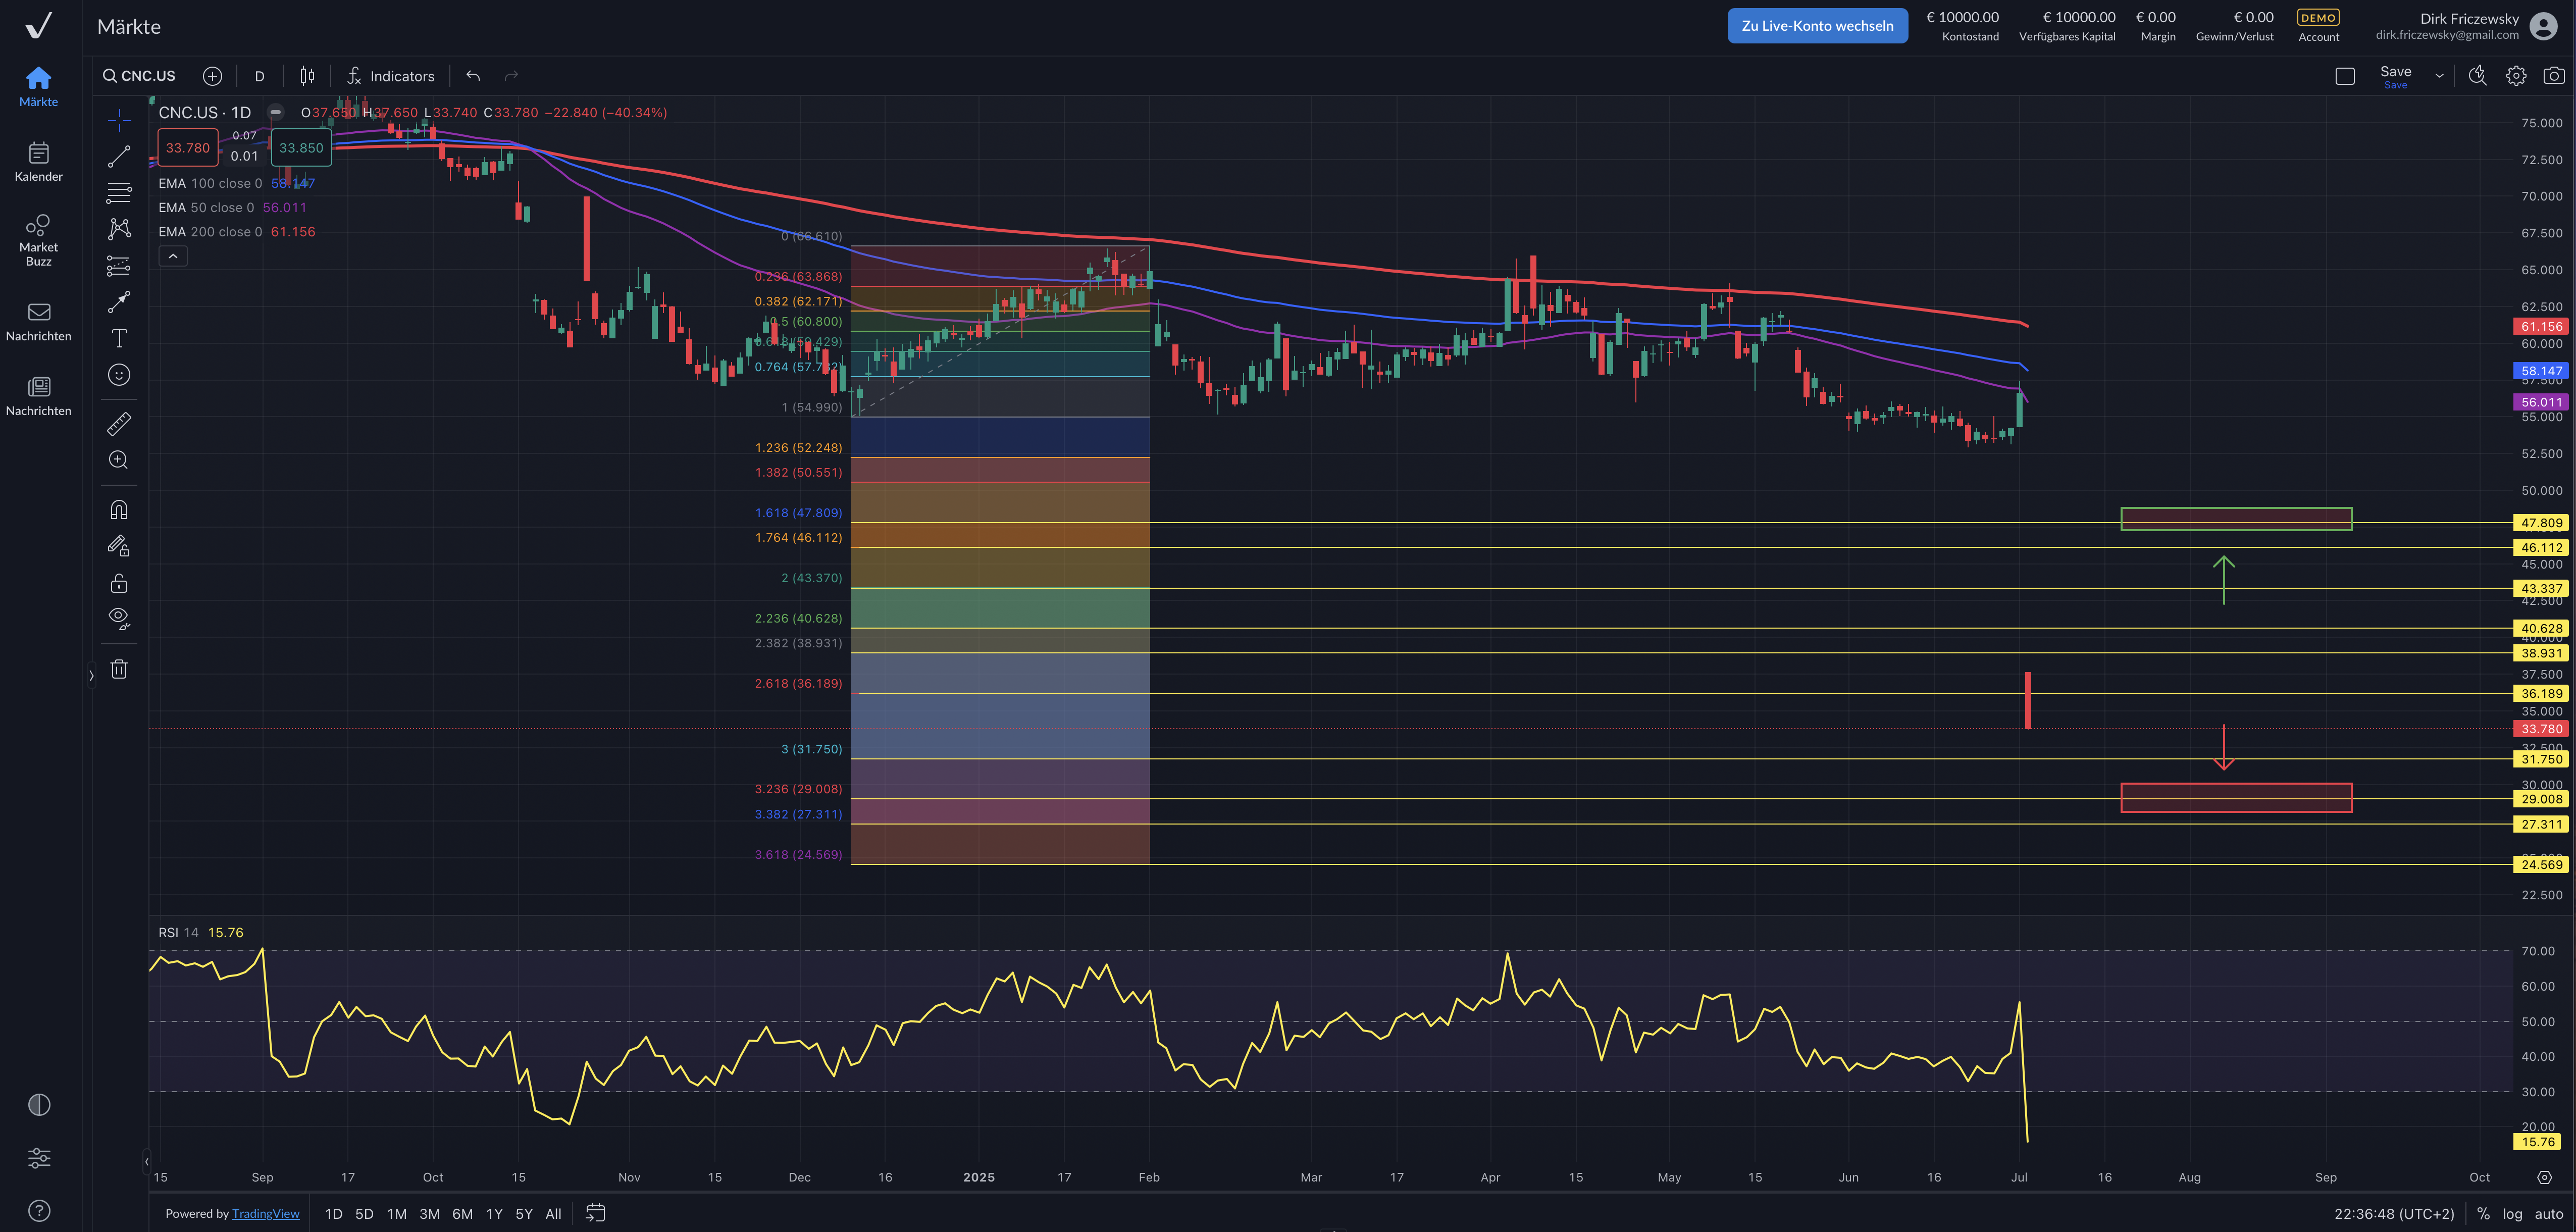The image size is (2576, 1232).
Task: Take a chart snapshot with camera icon
Action: [x=2553, y=76]
